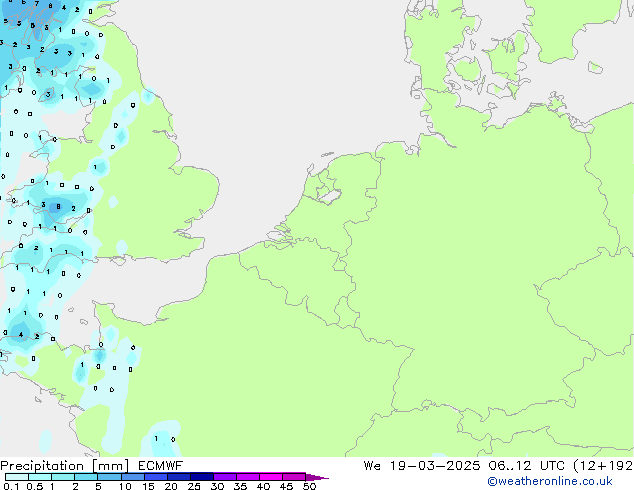Click the above-50 mm legend arrow tip
This screenshot has width=634, height=490.
click(x=317, y=477)
